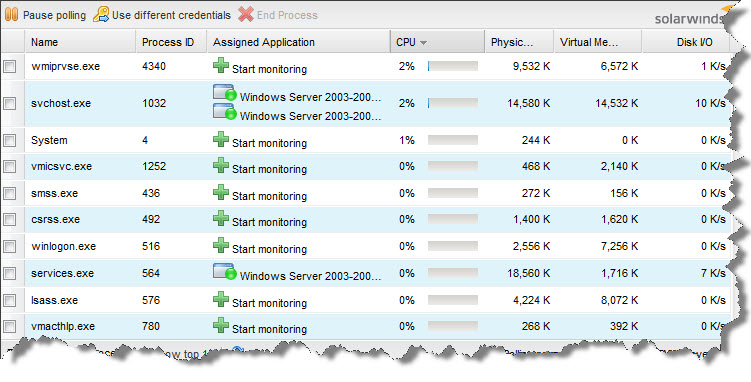Sort by the Process ID column header
The image size is (751, 382).
(171, 42)
